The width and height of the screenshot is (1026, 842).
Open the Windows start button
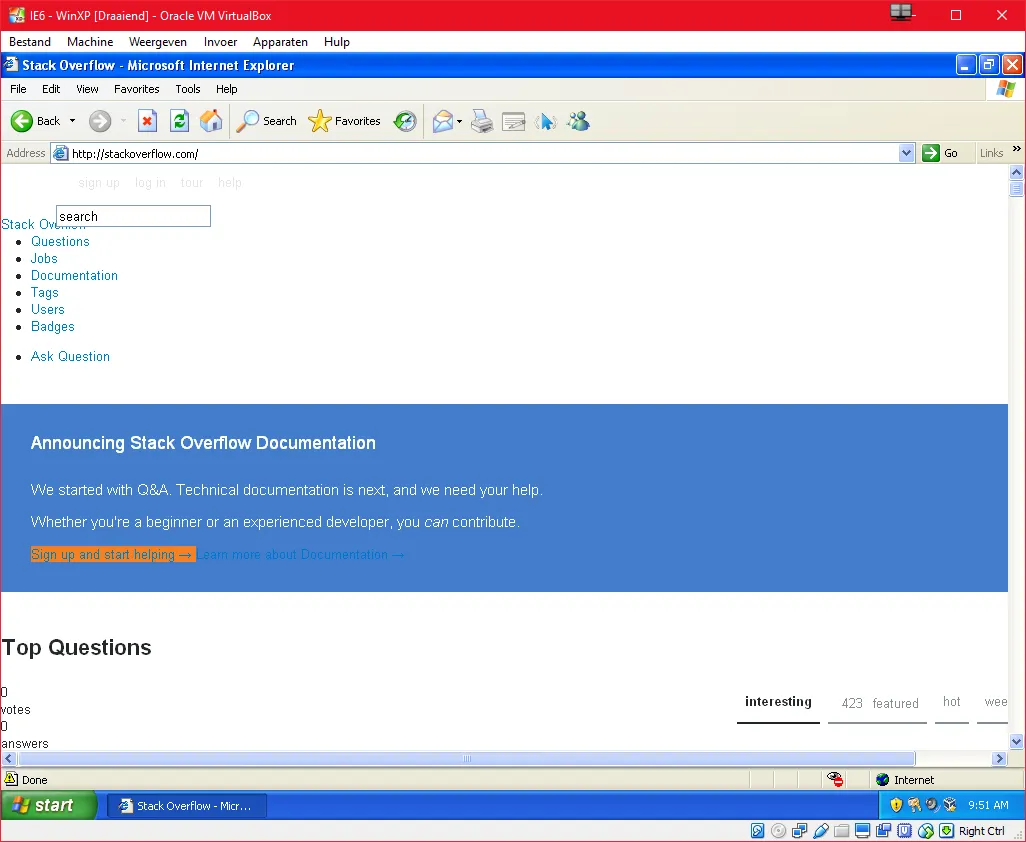coord(48,805)
